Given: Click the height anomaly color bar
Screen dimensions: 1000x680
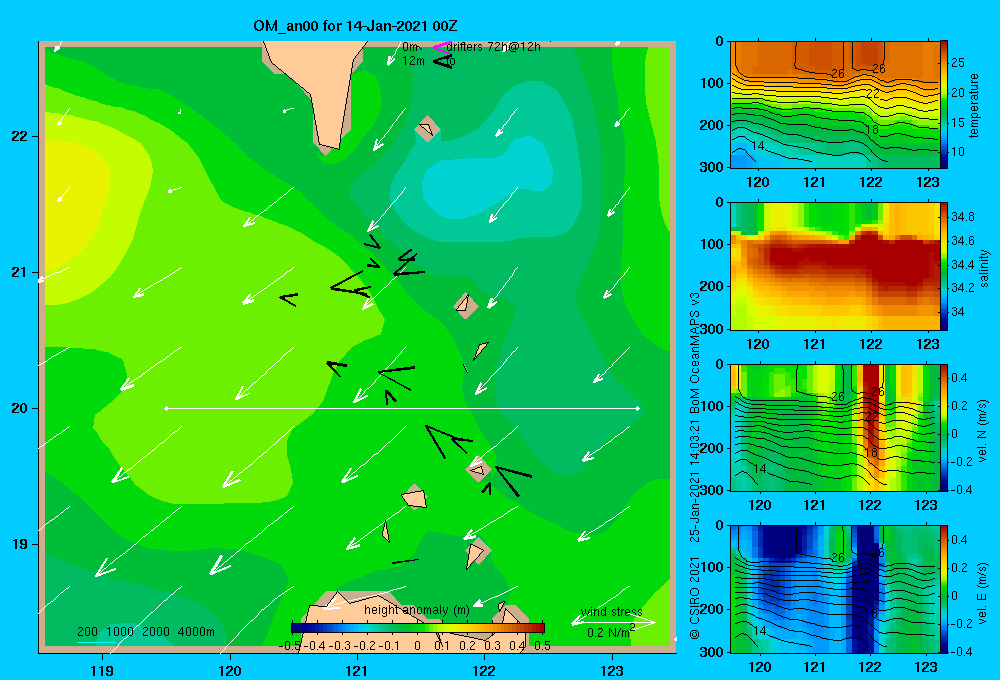Looking at the screenshot, I should 418,628.
